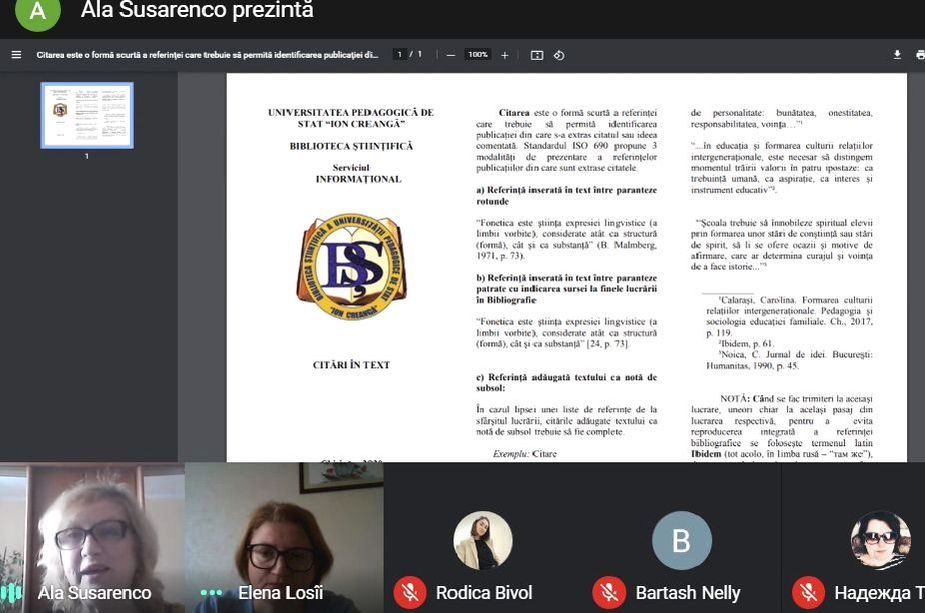This screenshot has width=925, height=613.
Task: Zoom out the PDF with minus button
Action: [x=451, y=55]
